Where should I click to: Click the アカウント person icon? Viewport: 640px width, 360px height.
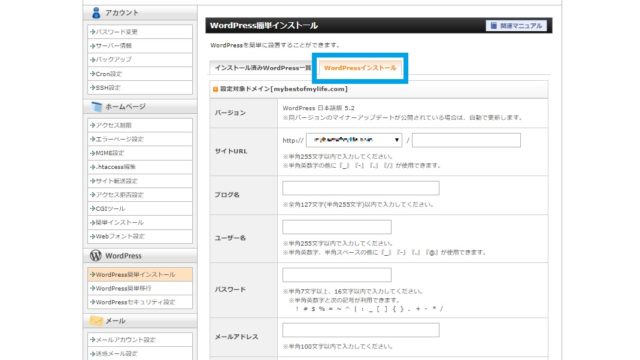tap(96, 13)
